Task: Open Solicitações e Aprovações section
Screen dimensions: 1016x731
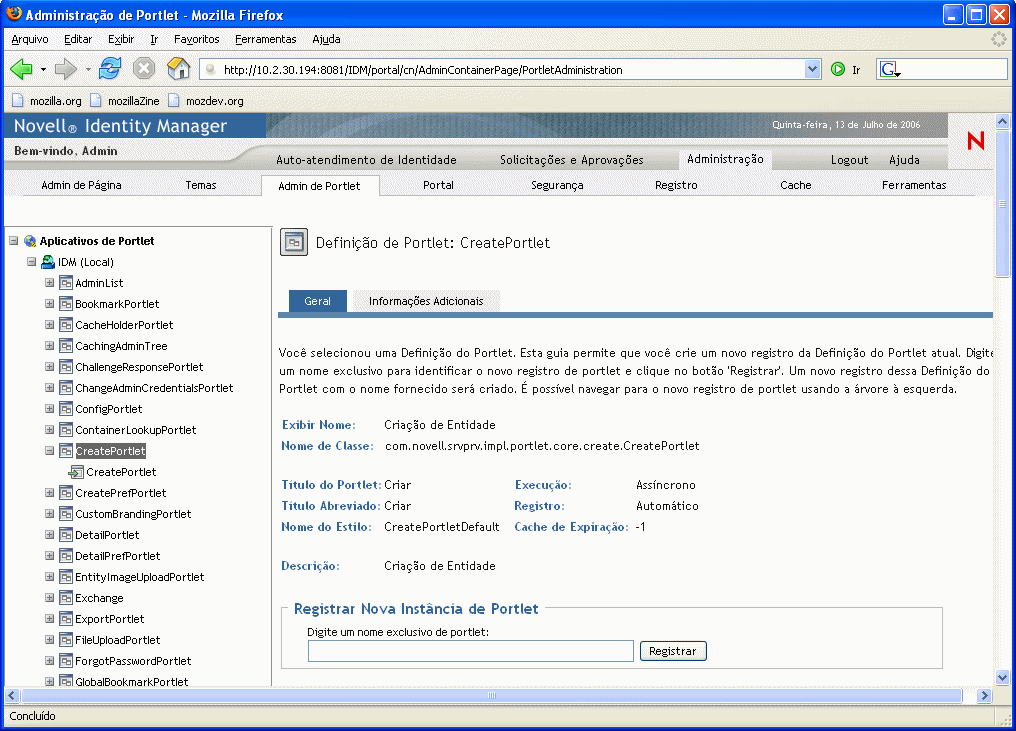Action: 572,159
